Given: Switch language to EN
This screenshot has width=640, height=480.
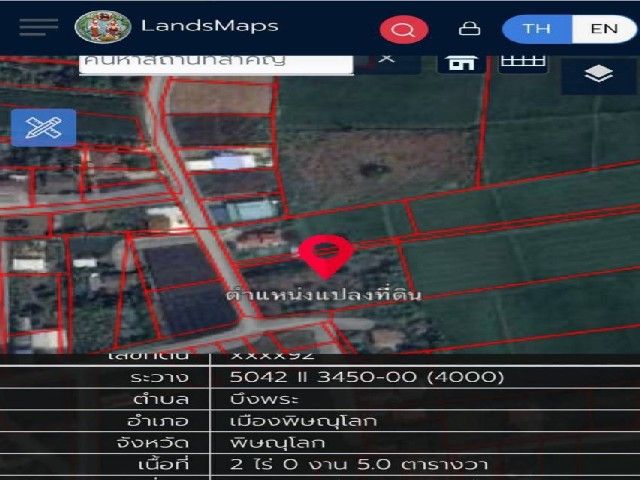Looking at the screenshot, I should click(604, 29).
